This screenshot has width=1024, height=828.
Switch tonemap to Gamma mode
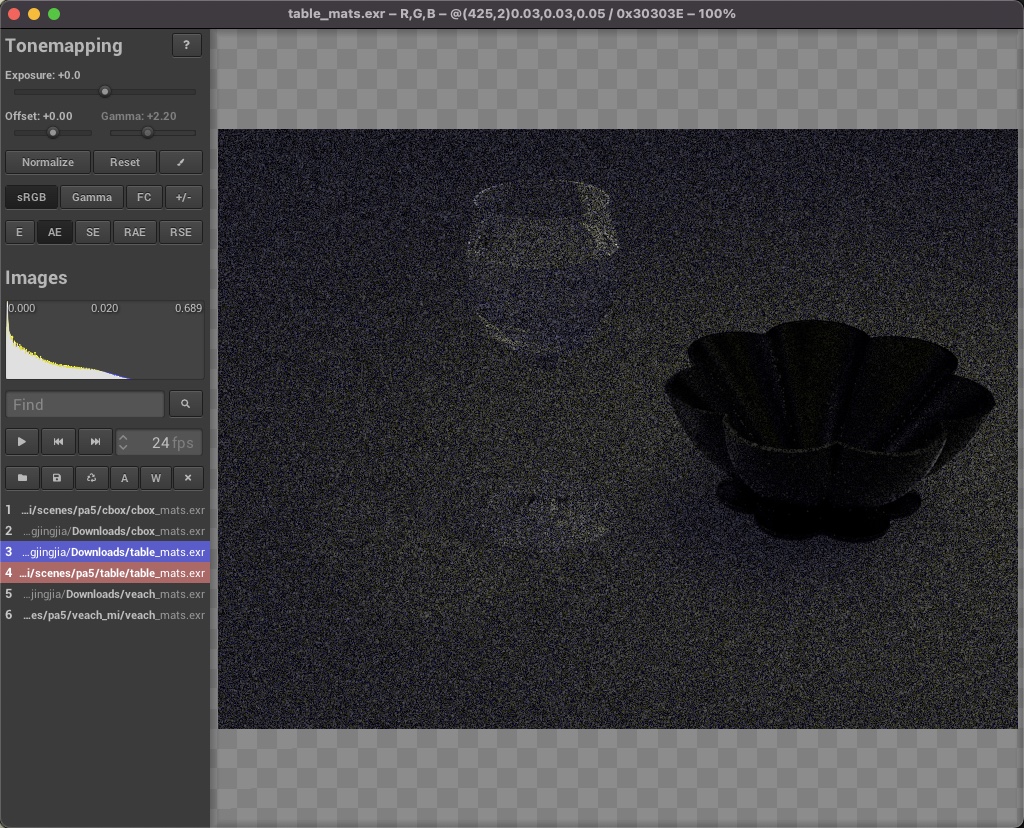coord(92,197)
